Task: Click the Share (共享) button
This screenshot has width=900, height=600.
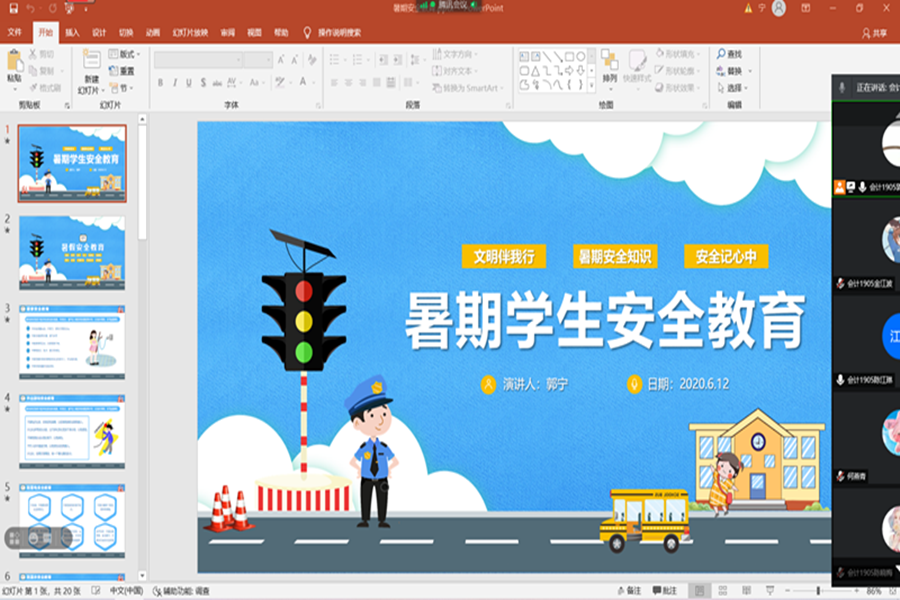Action: (x=874, y=32)
